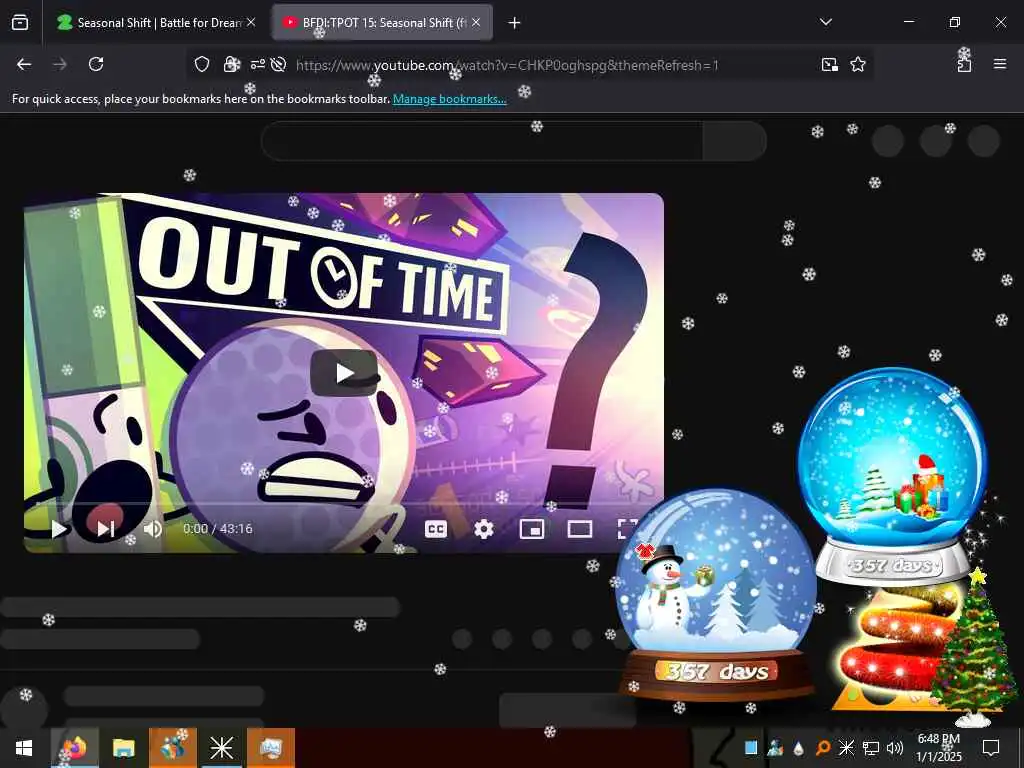Open a new browser tab
Screen dimensions: 1024x768
514,23
